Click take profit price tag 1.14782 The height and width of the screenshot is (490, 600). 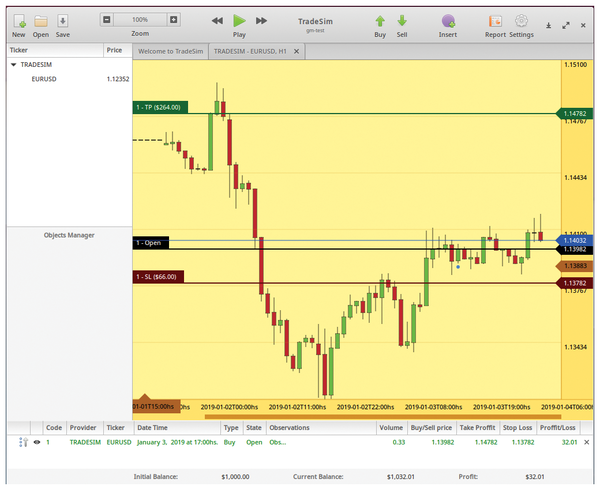(x=574, y=114)
